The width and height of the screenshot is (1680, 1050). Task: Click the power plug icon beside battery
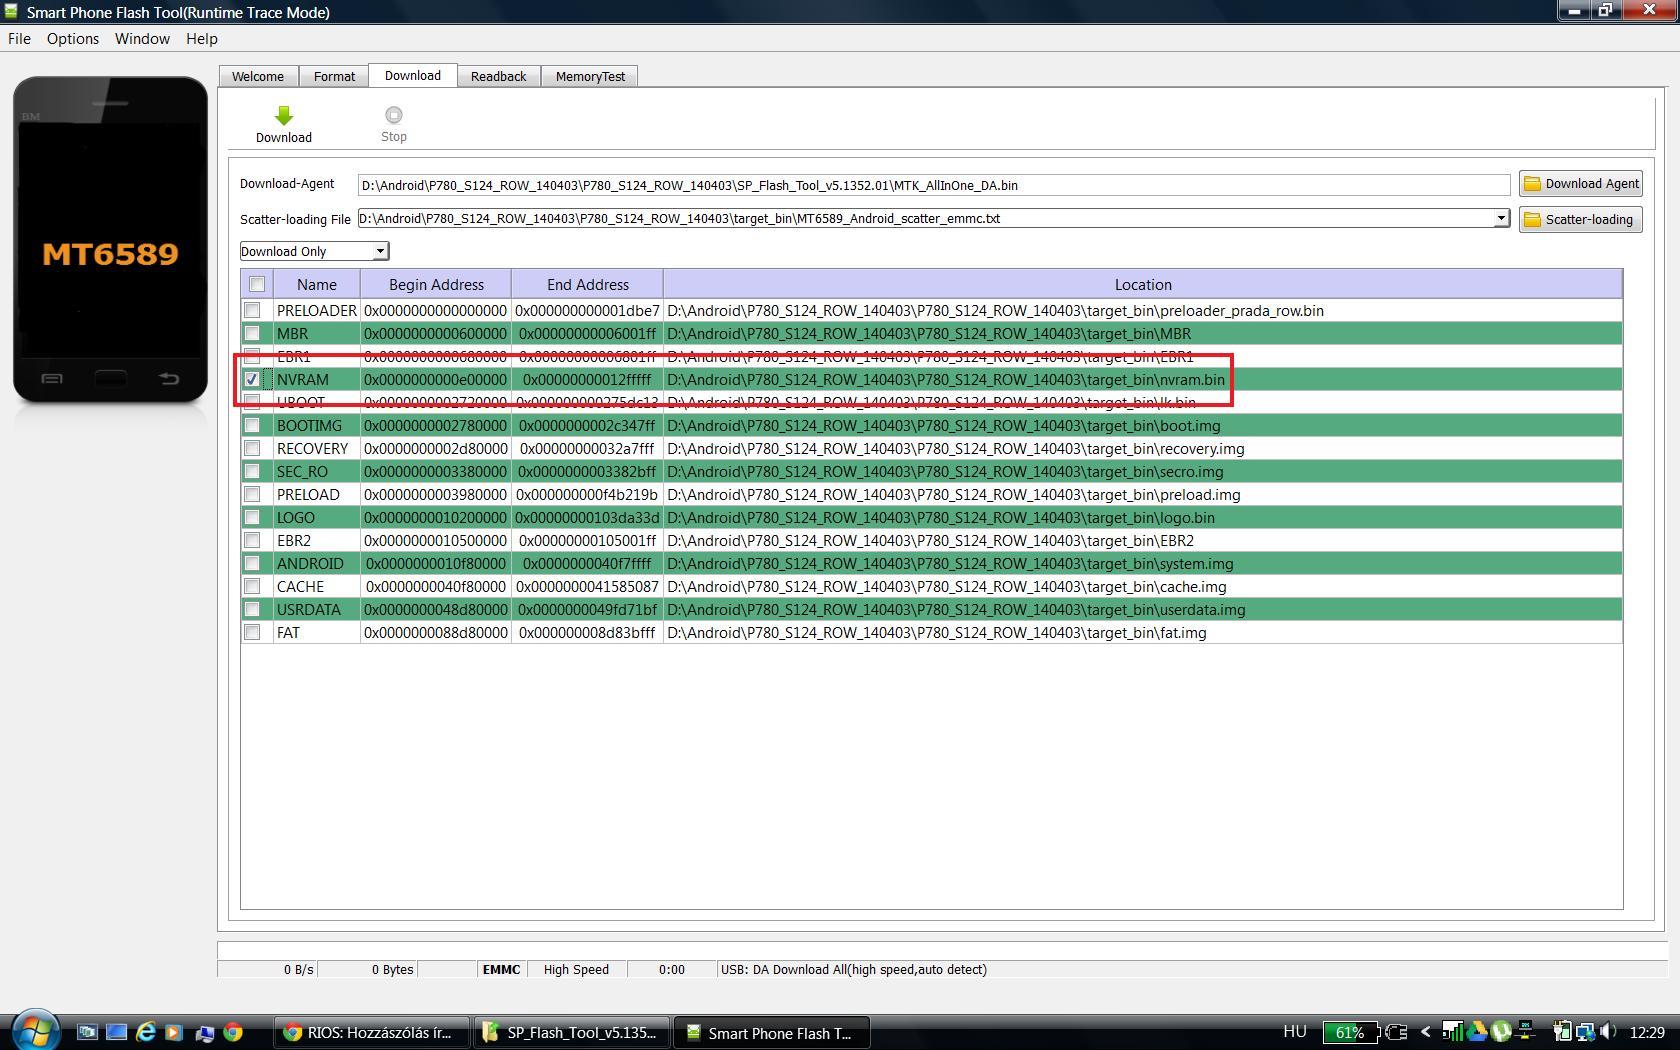(x=1396, y=1032)
